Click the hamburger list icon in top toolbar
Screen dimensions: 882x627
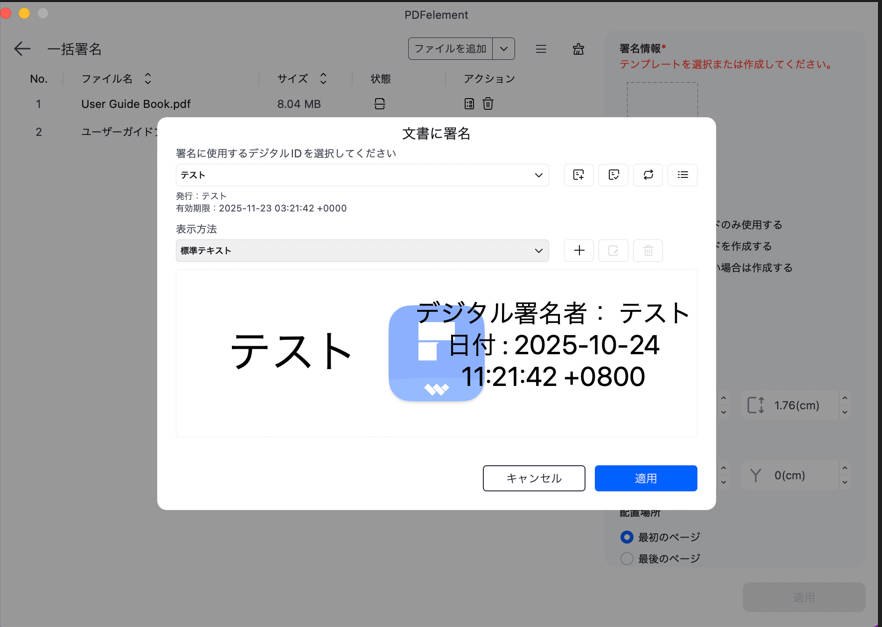pyautogui.click(x=541, y=49)
